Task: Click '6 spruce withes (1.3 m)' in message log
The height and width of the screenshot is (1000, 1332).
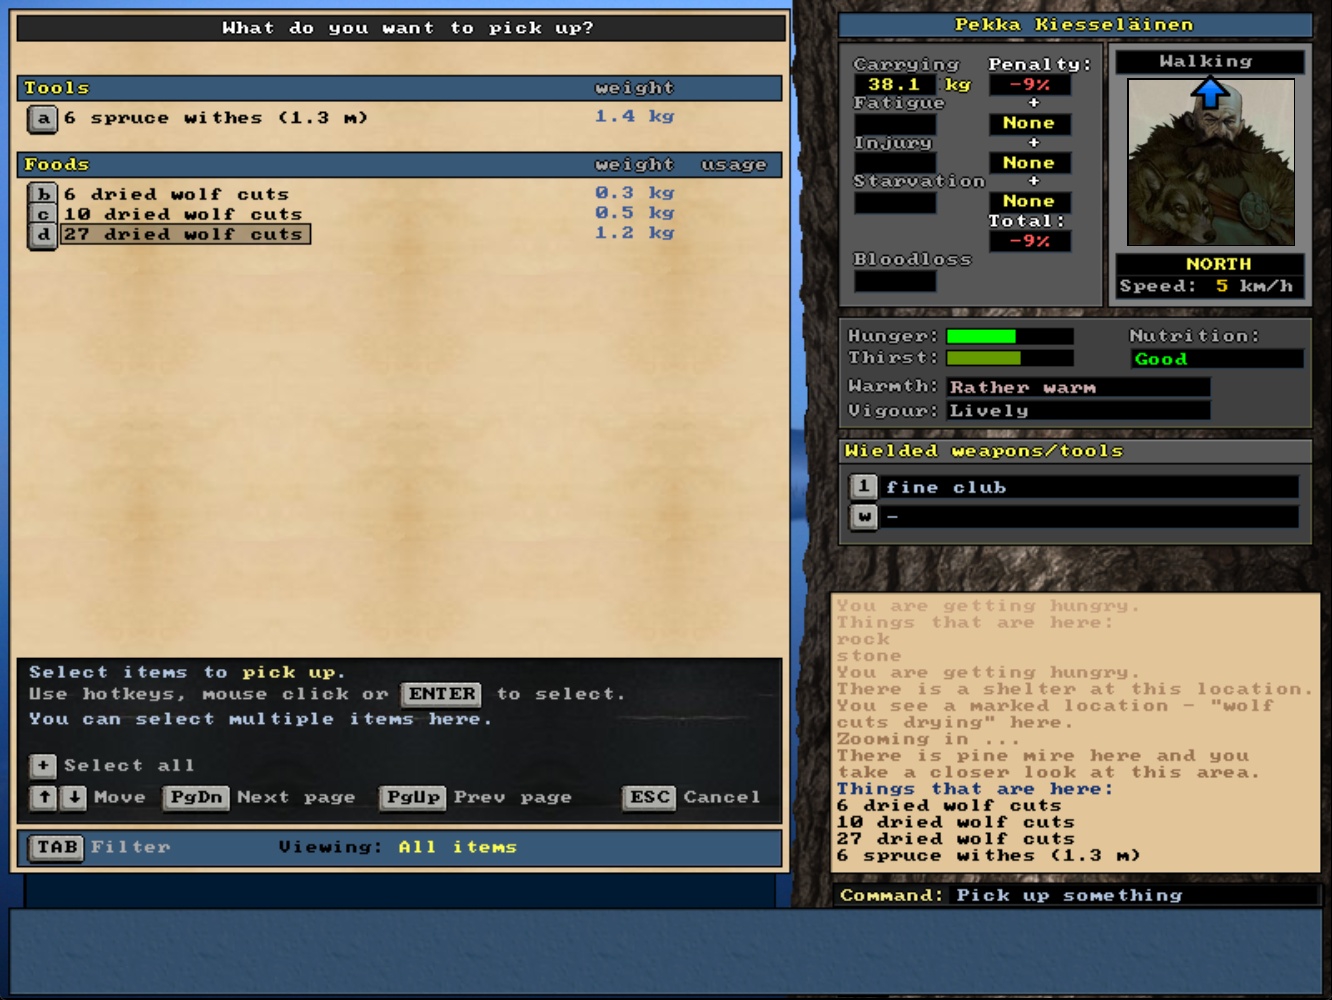Action: (989, 856)
